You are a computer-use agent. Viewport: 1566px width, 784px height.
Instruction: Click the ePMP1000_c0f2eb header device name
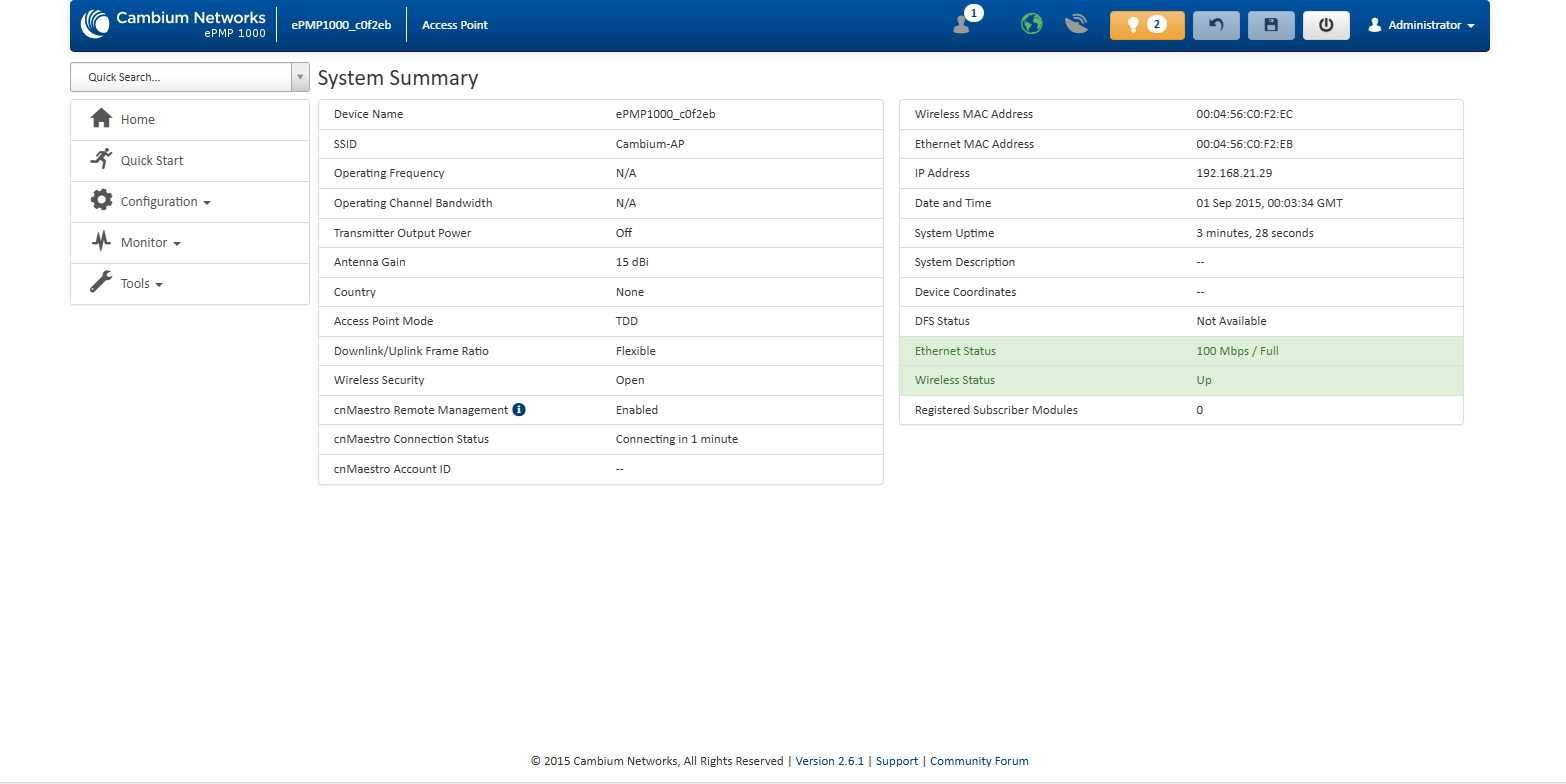(x=341, y=25)
